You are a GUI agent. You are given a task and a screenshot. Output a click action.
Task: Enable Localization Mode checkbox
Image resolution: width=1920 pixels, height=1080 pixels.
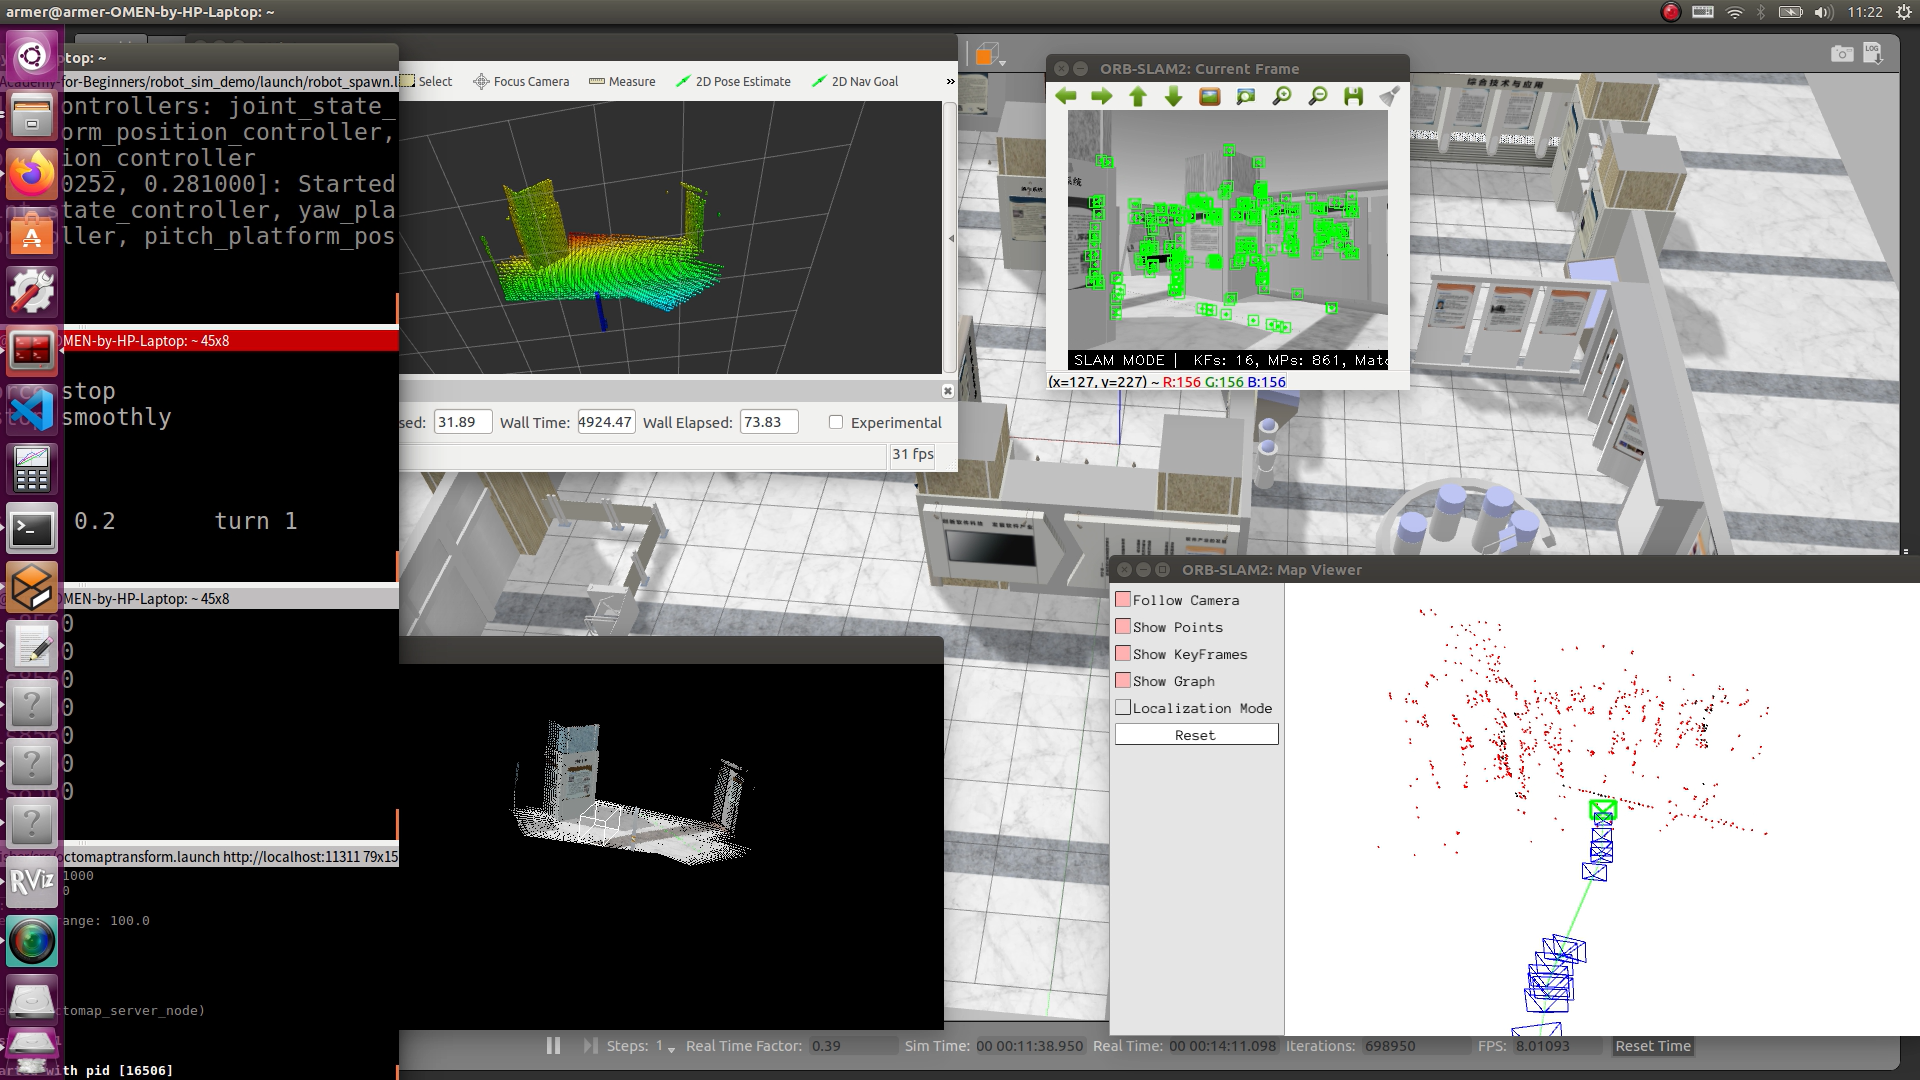coord(1123,708)
